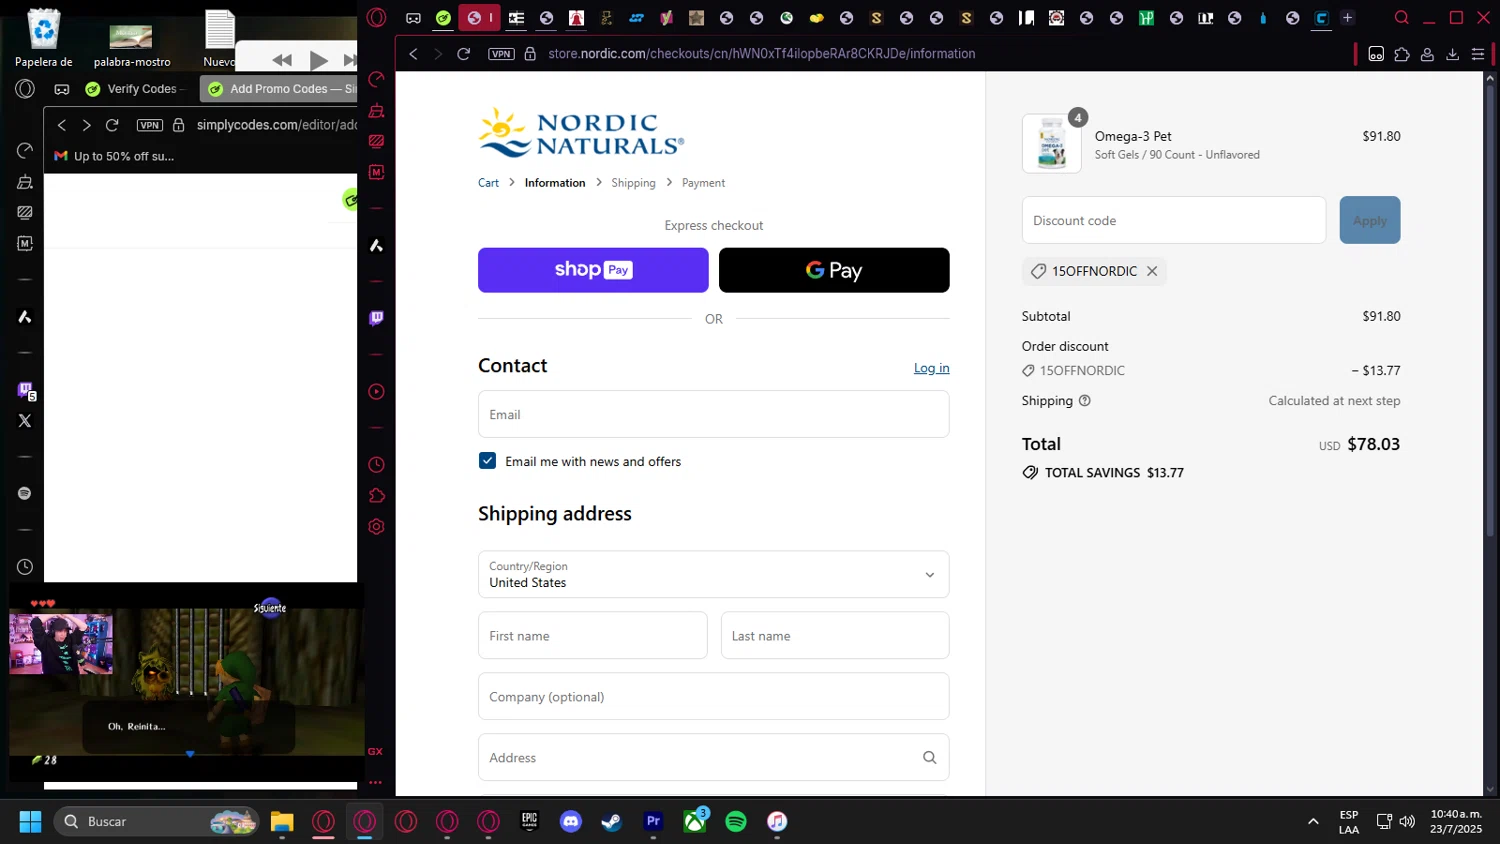Screen dimensions: 1500x844
Task: Click the Nordic Naturals logo
Action: coord(581,133)
